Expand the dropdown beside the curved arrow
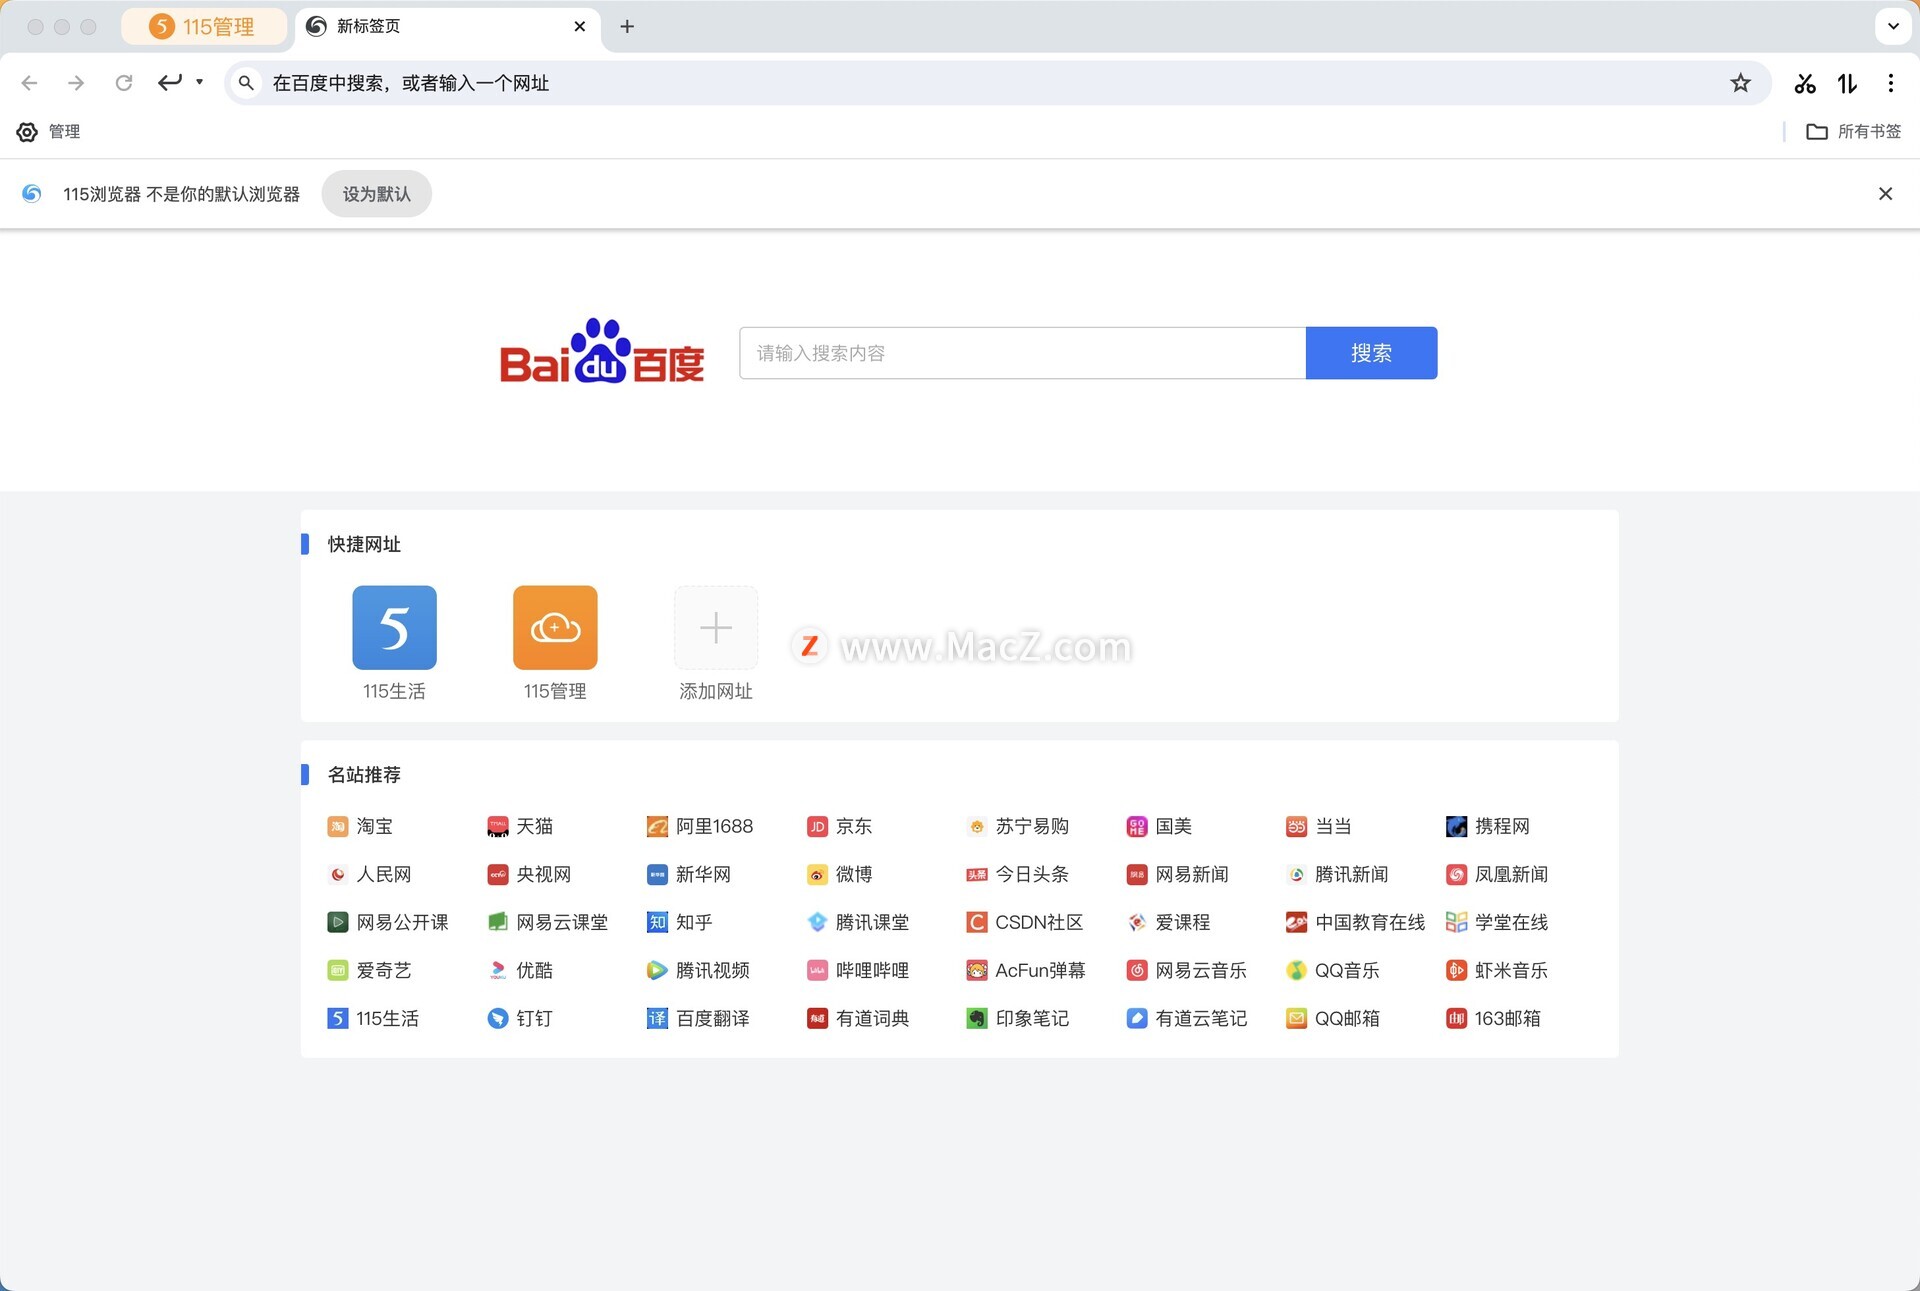The height and width of the screenshot is (1291, 1920). (199, 82)
